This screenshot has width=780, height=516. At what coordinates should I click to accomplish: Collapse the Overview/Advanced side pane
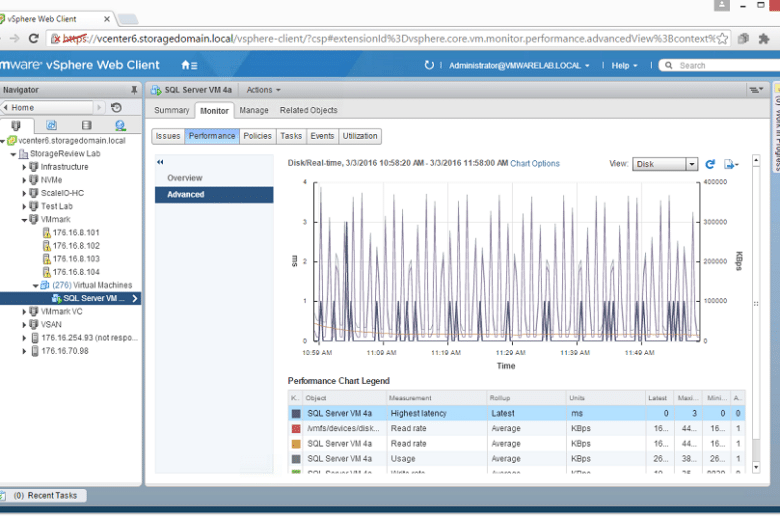(160, 162)
